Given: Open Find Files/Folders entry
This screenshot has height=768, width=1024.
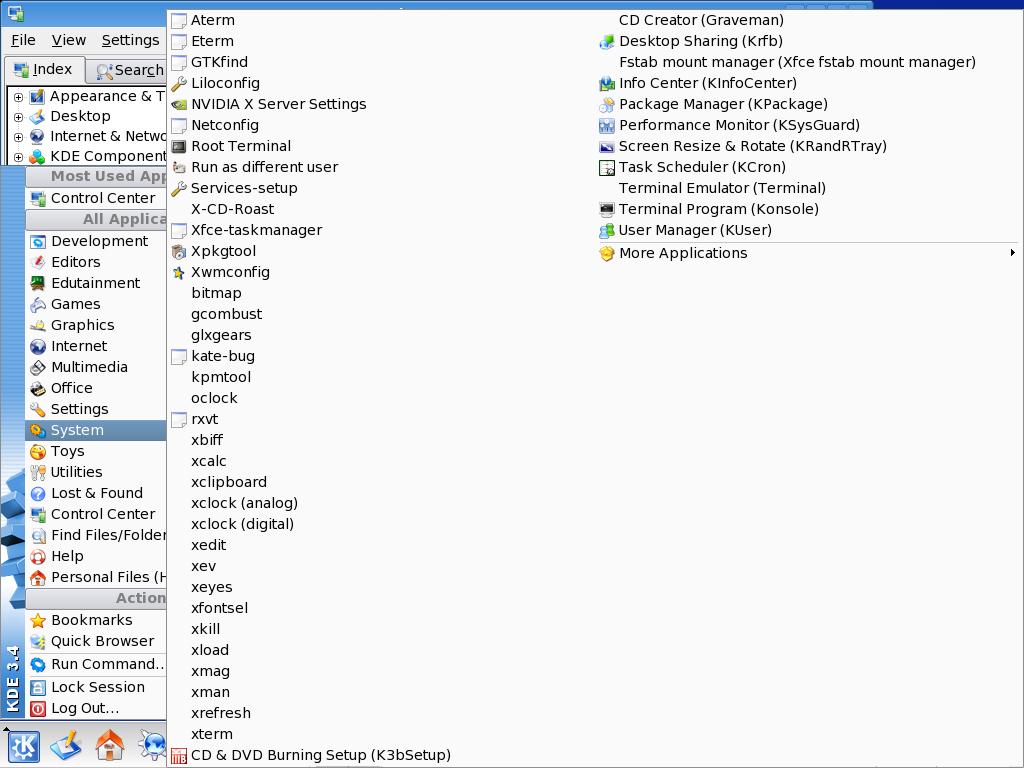Looking at the screenshot, I should tap(95, 535).
